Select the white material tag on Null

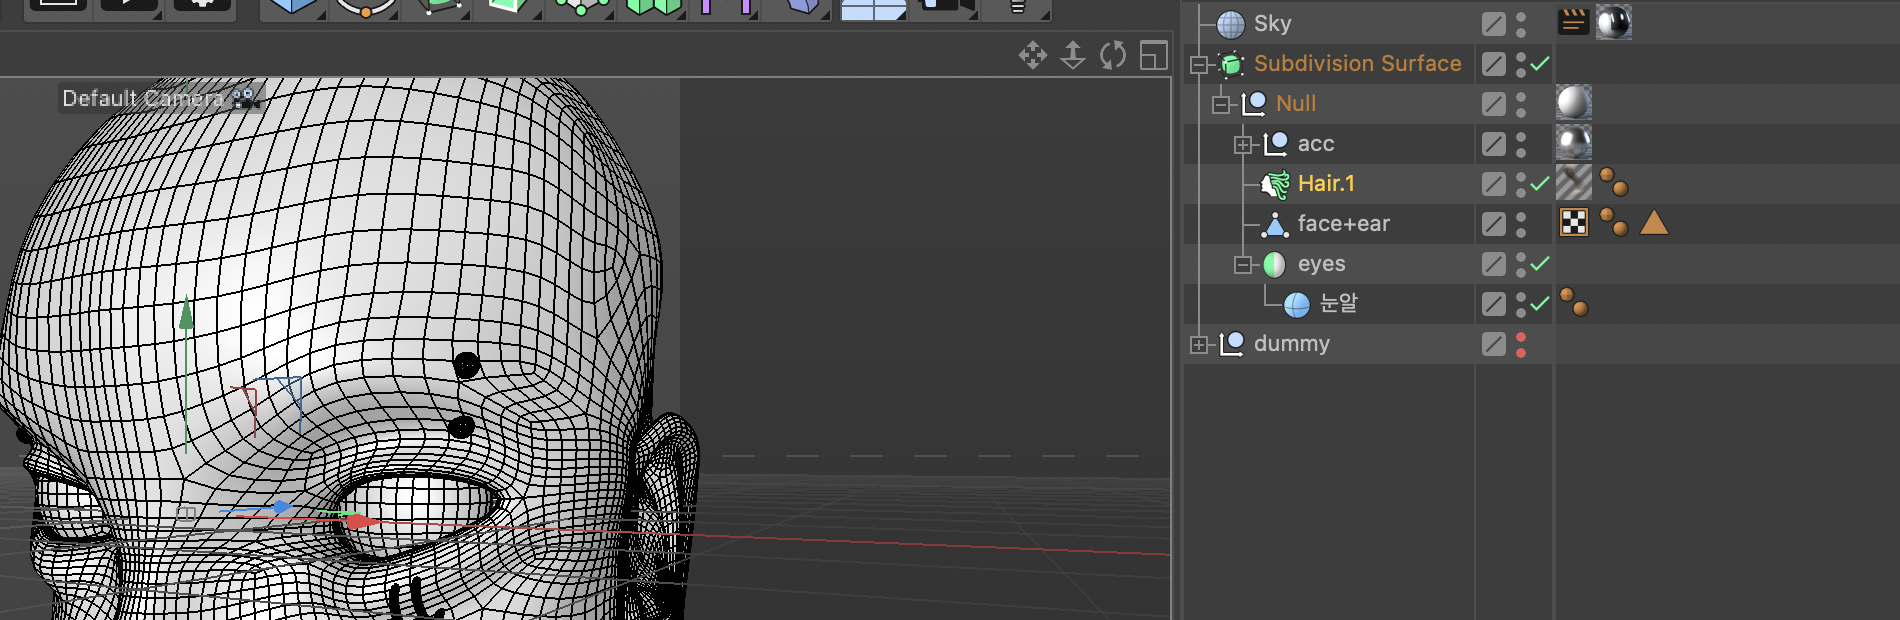1574,102
